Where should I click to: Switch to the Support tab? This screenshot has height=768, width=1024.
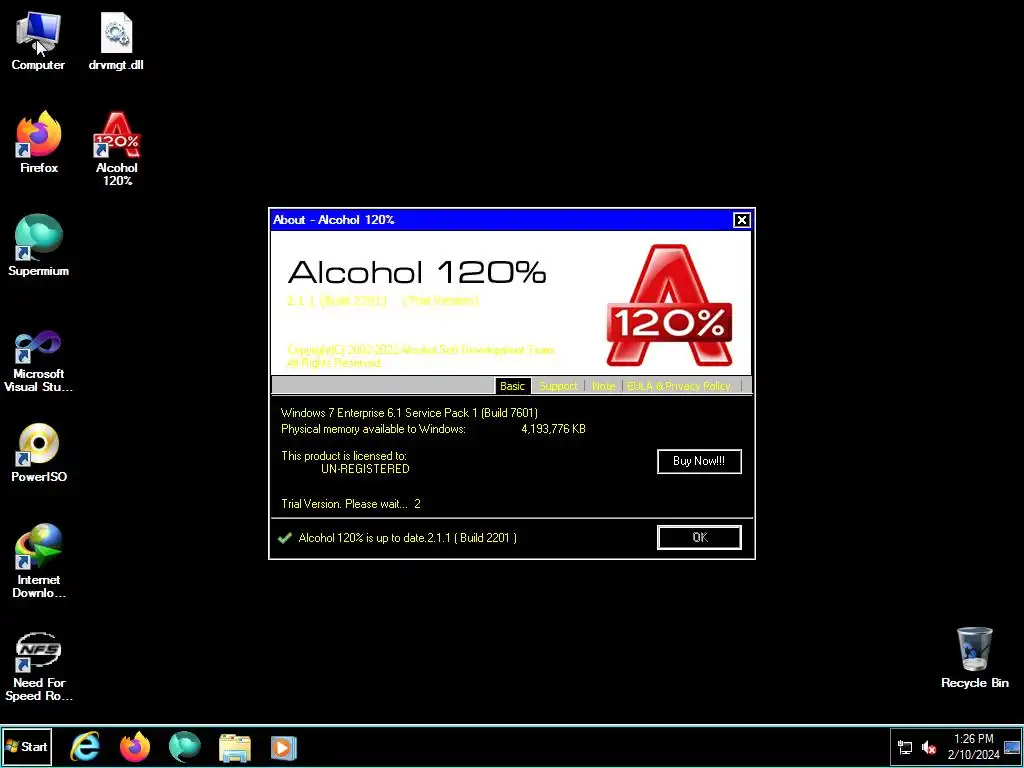click(x=558, y=386)
